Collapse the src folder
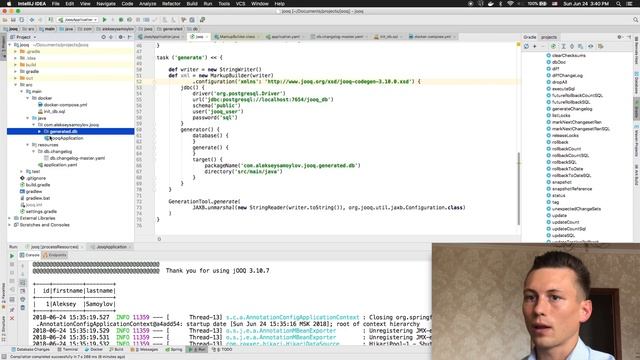 (x=16, y=85)
